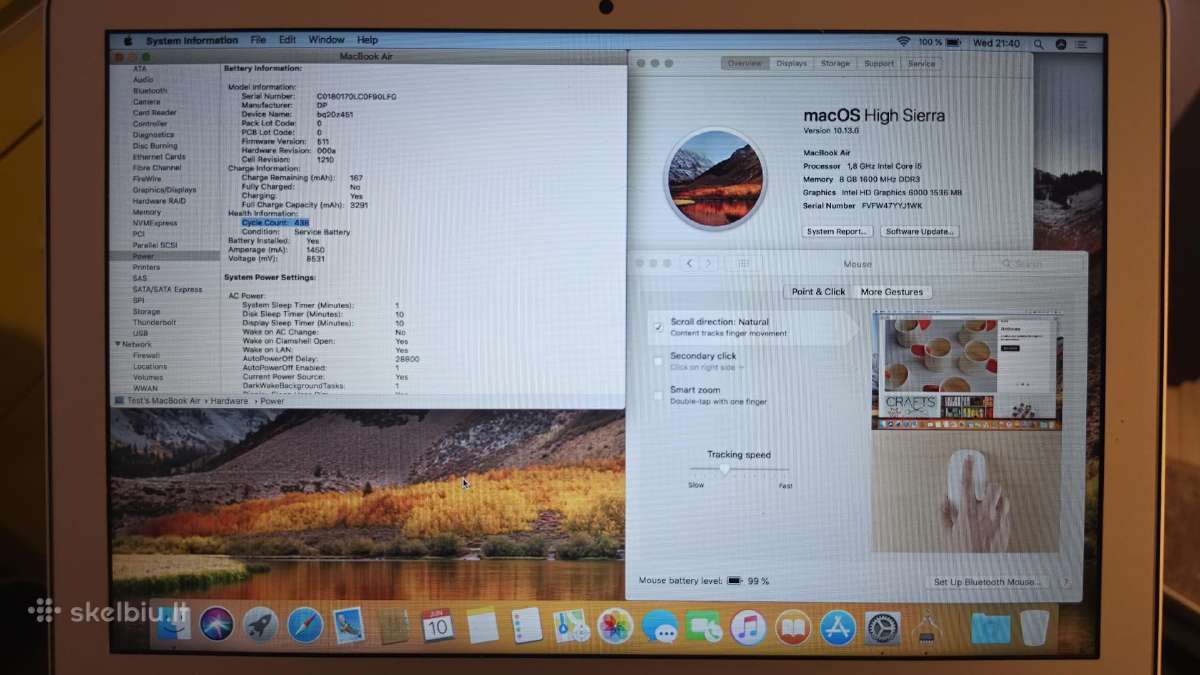The height and width of the screenshot is (675, 1200).
Task: Open Mail stamp icon in Dock
Action: (349, 625)
